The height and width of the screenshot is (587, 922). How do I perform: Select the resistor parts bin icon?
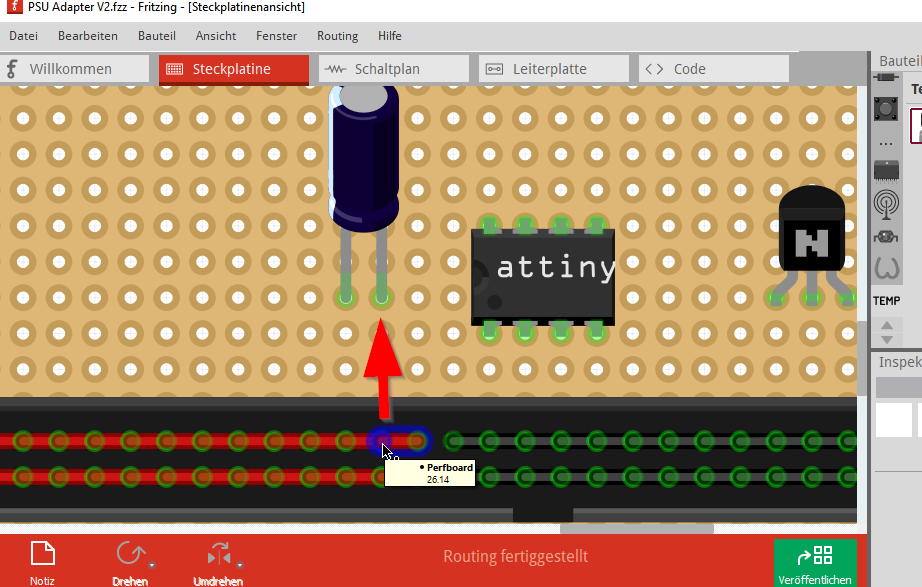pos(886,77)
